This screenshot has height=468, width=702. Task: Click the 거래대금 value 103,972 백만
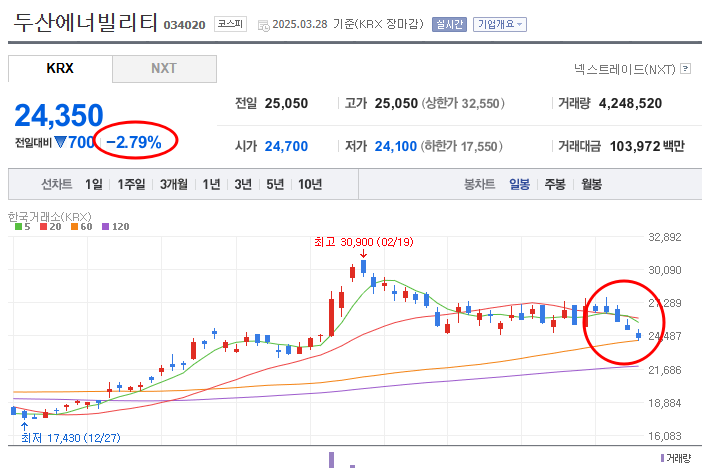click(x=647, y=146)
